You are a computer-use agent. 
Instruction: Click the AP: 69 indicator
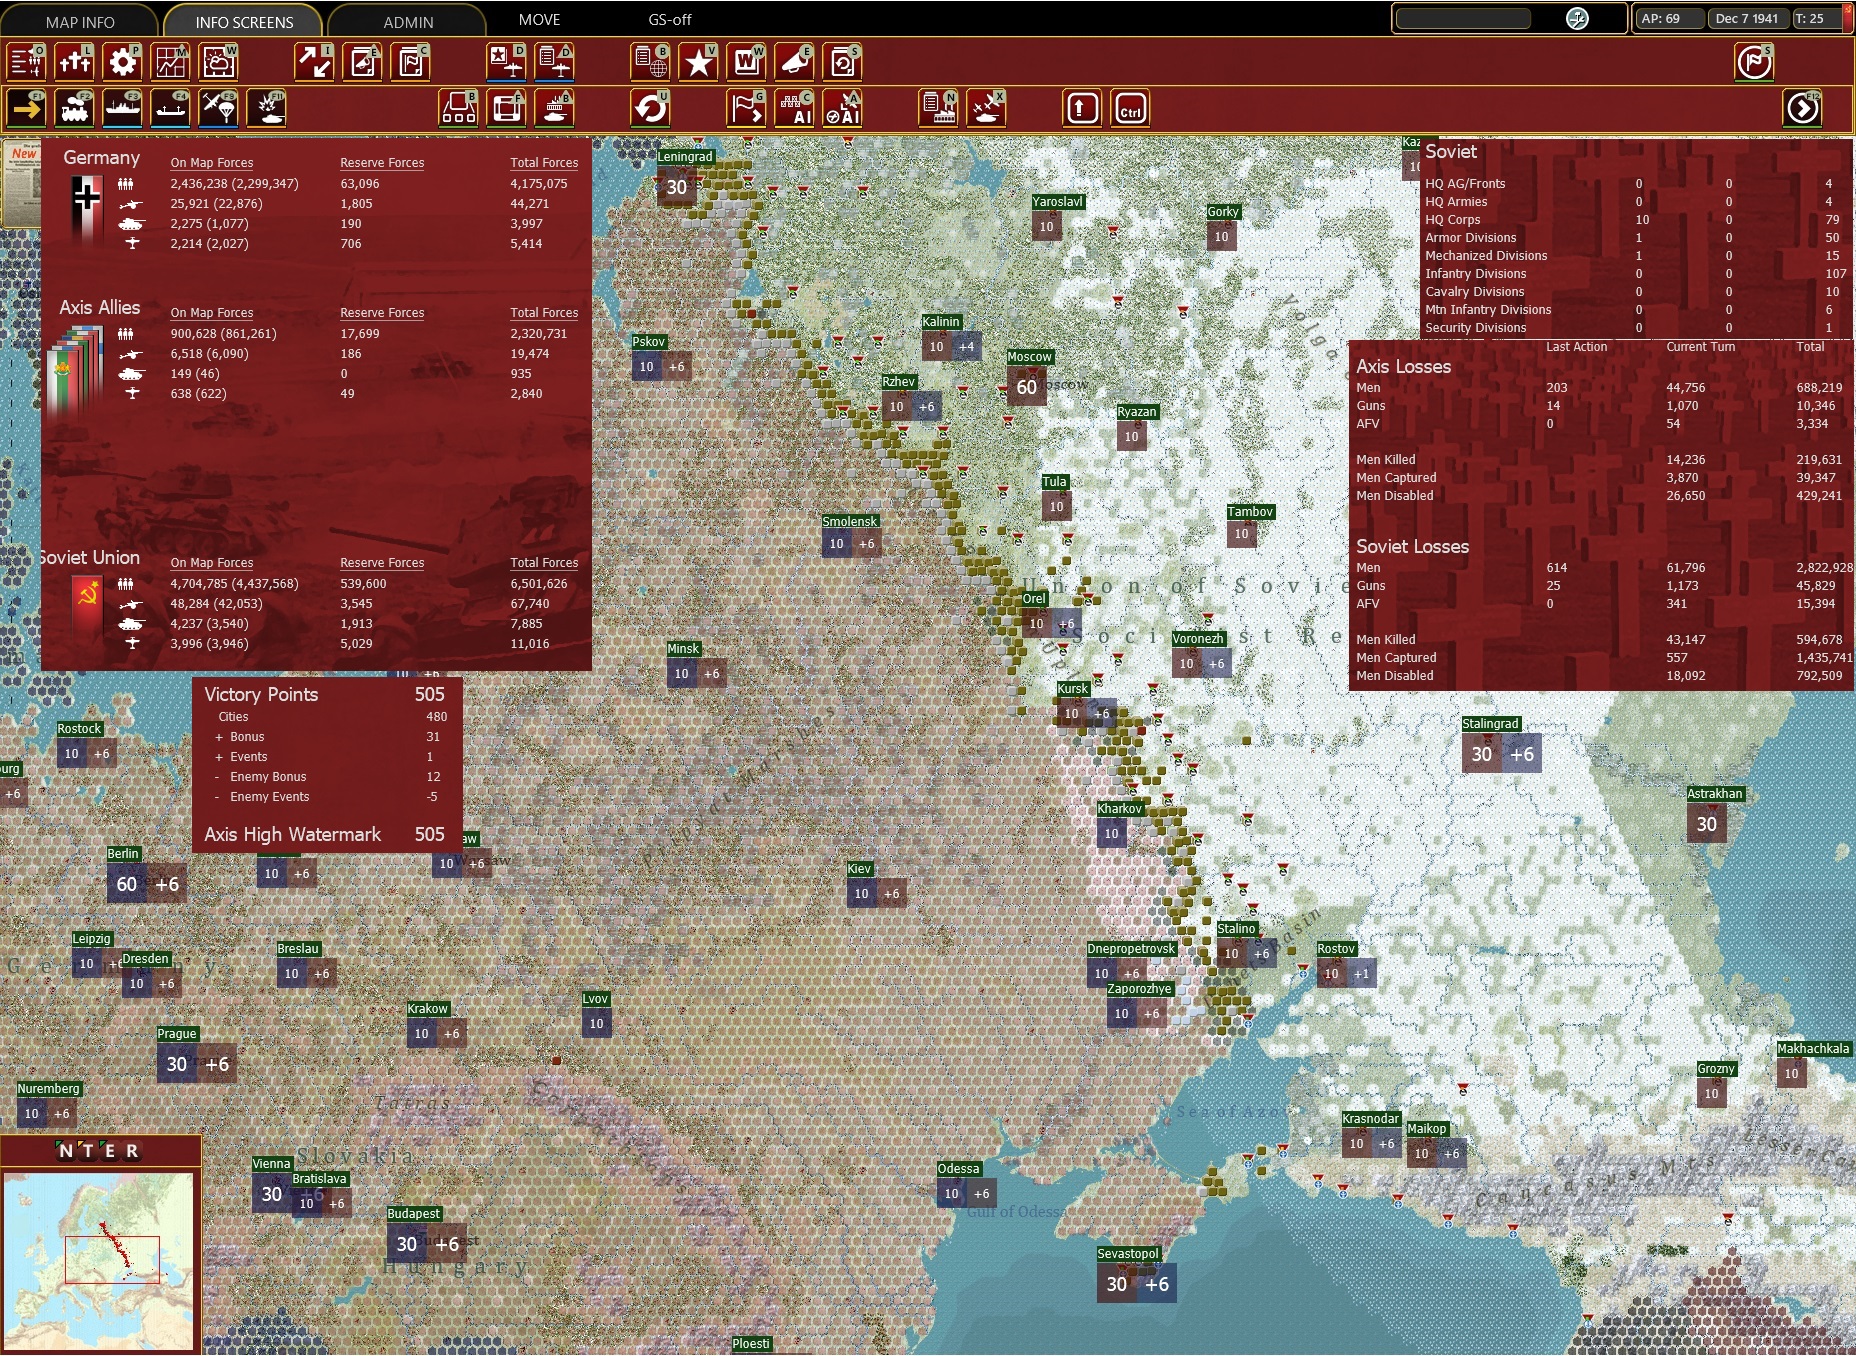pos(1668,18)
